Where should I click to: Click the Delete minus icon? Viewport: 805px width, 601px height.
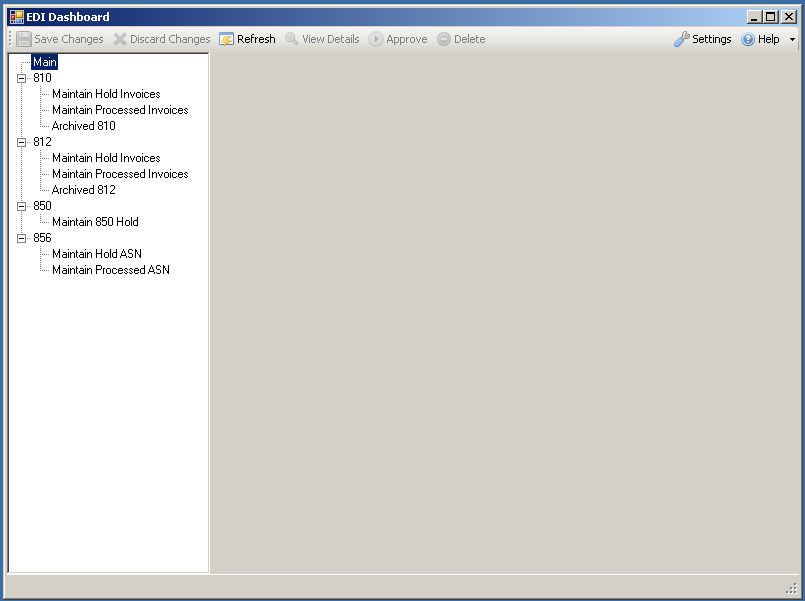click(x=444, y=39)
